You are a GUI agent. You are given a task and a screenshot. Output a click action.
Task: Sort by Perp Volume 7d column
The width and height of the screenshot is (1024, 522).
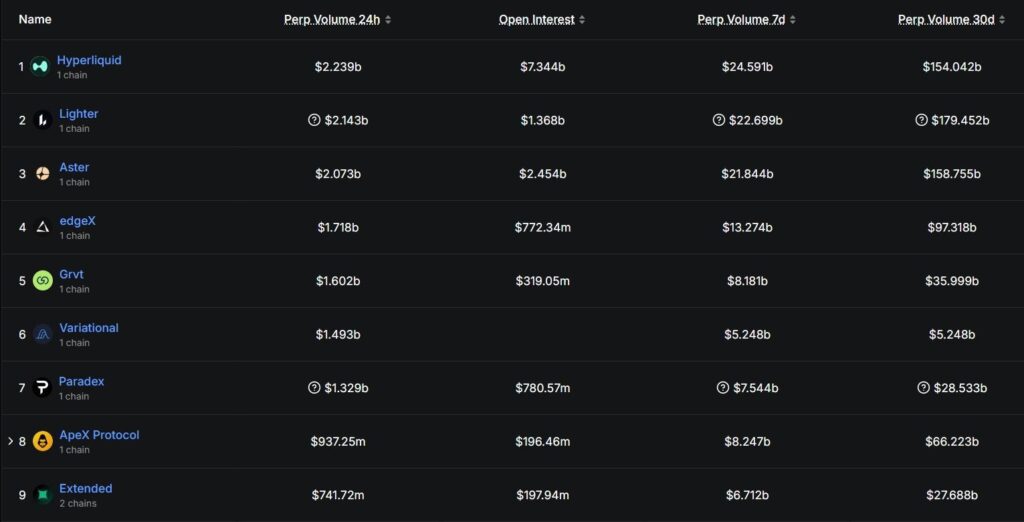(x=746, y=19)
